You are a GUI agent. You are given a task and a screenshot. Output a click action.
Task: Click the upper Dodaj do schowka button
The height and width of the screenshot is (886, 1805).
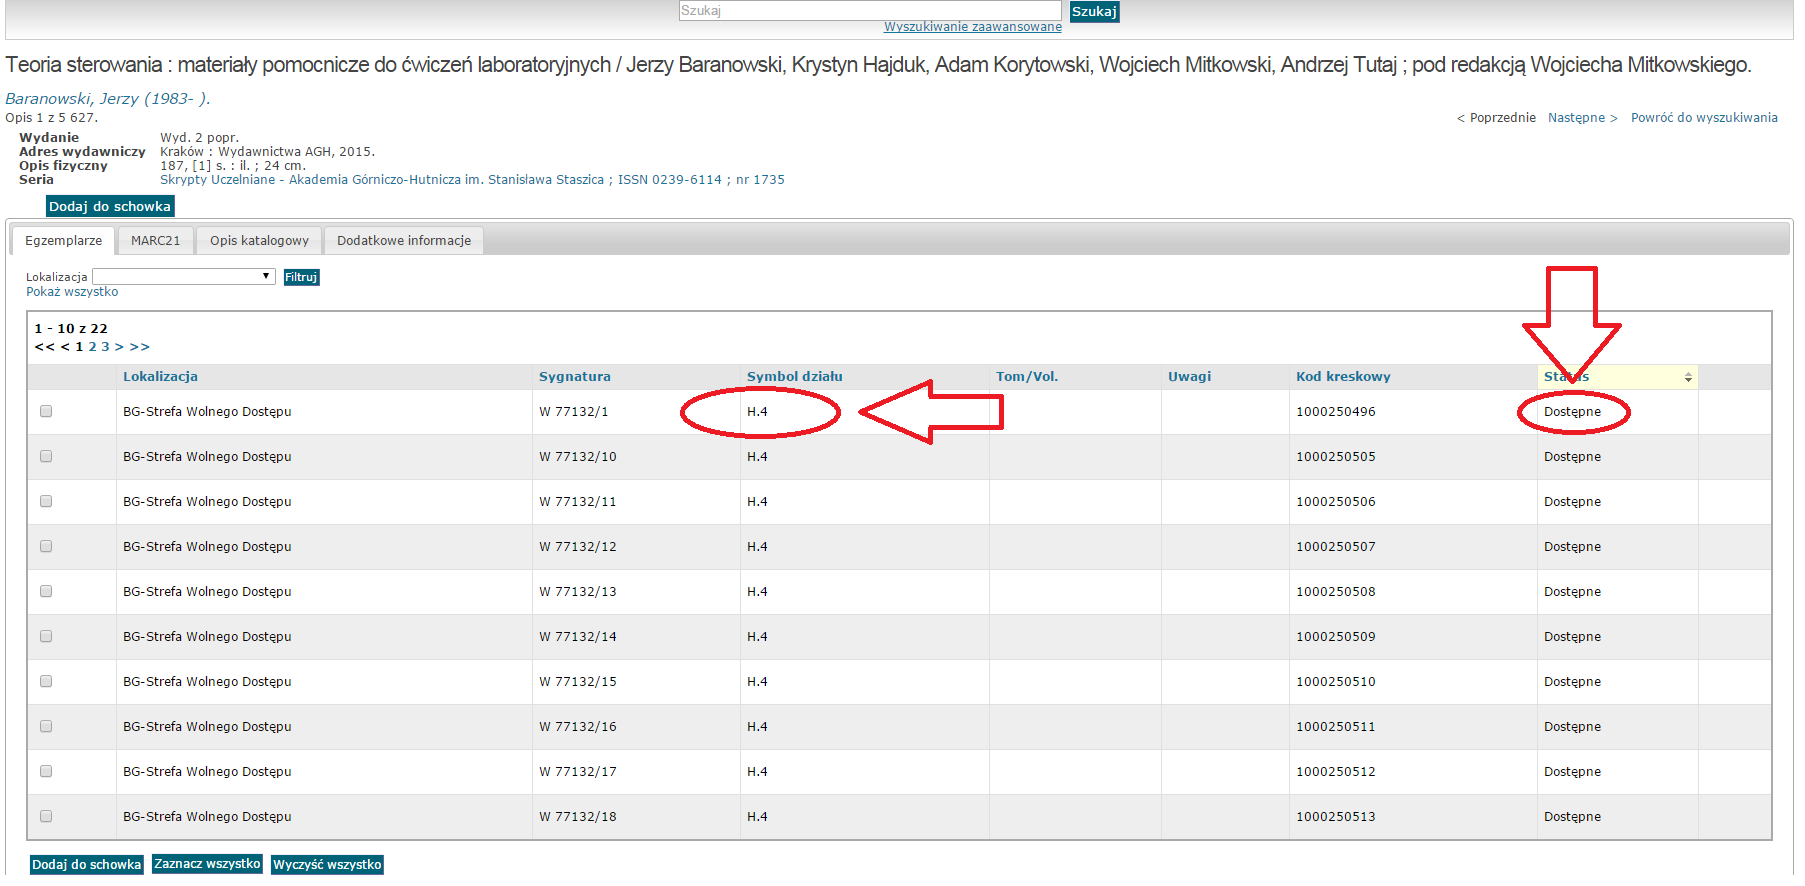pos(110,206)
